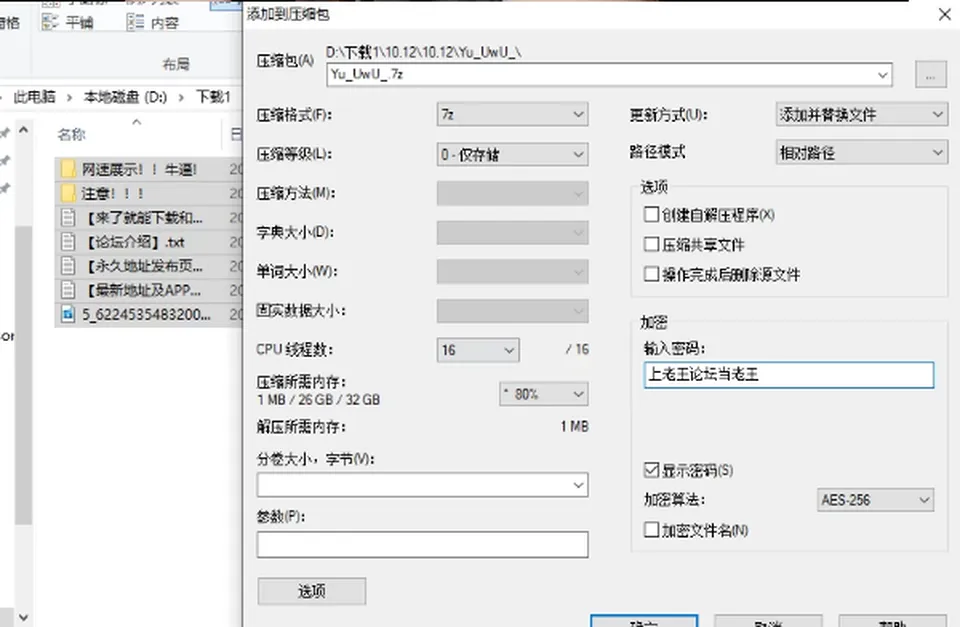The image size is (960, 627).
Task: Enable 压缩共享文件 checkbox
Action: [x=651, y=244]
